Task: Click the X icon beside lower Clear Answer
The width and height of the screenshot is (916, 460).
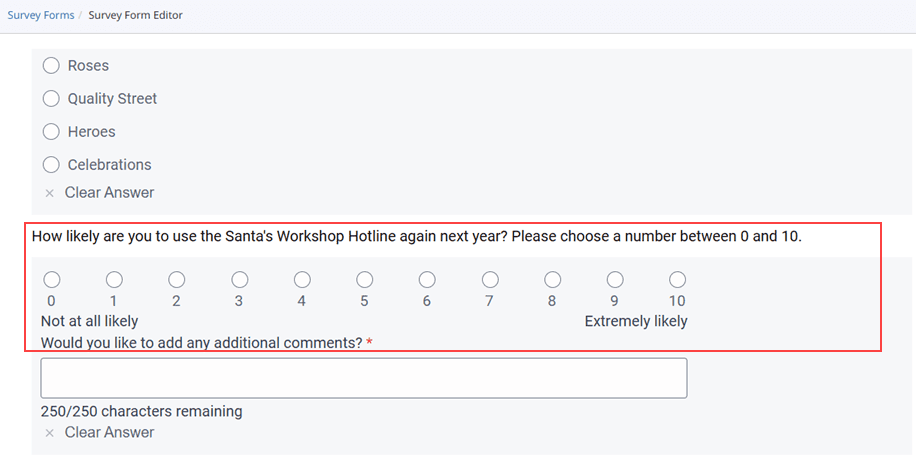Action: [x=49, y=433]
